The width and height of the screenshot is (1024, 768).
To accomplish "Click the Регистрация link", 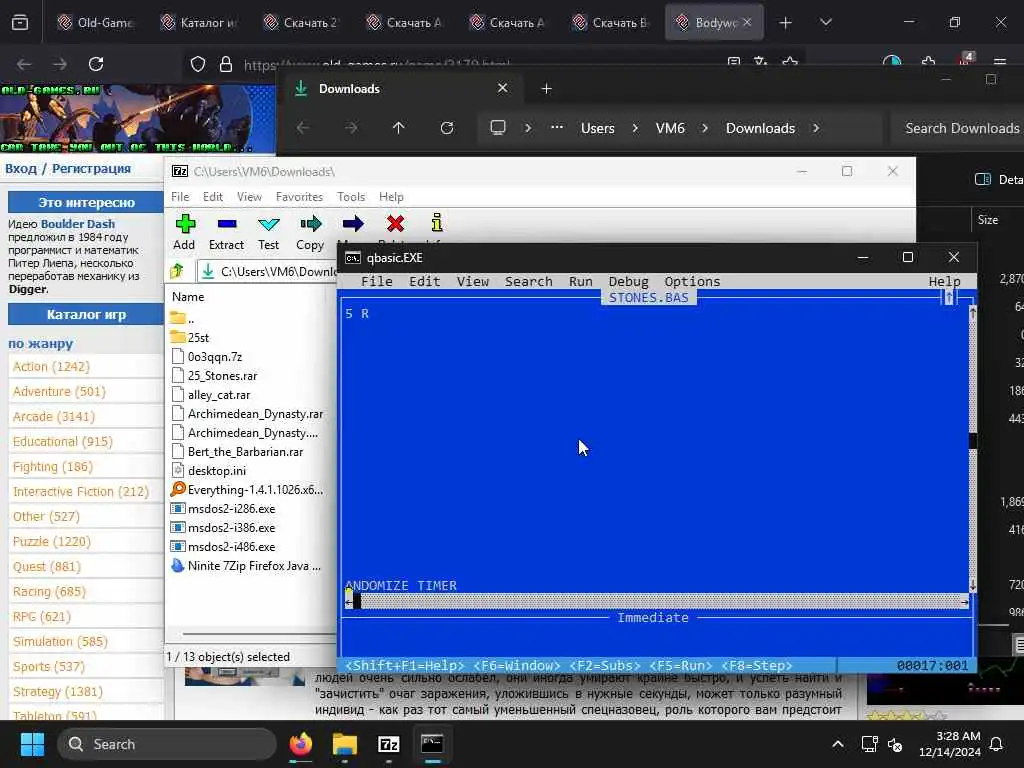I will [x=91, y=168].
